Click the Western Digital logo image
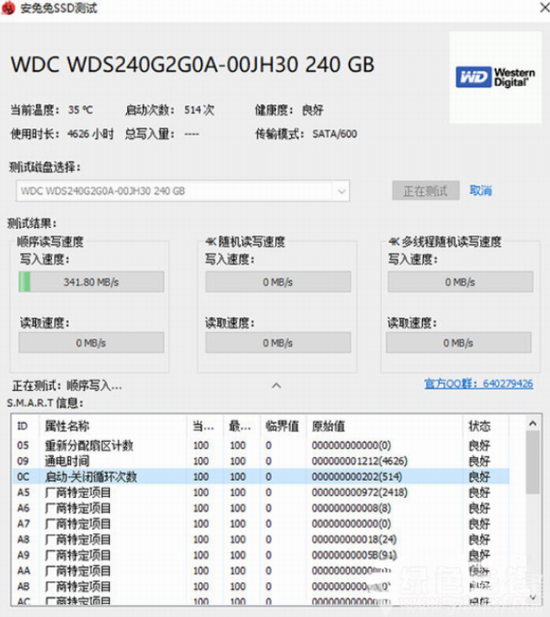Screen dimensions: 550x617 [495, 77]
